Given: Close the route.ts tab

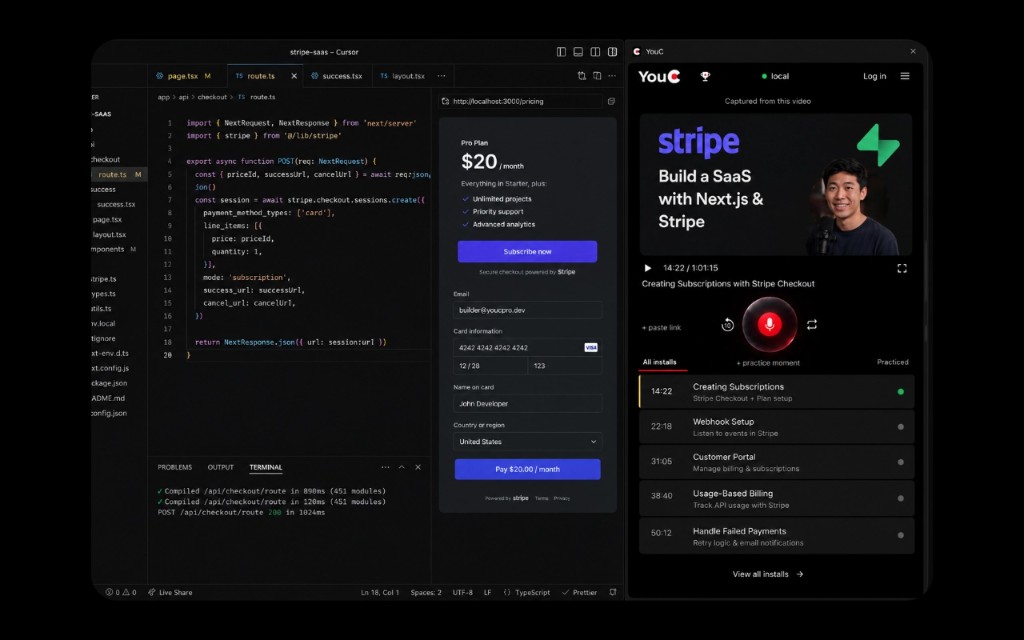Looking at the screenshot, I should 294,76.
